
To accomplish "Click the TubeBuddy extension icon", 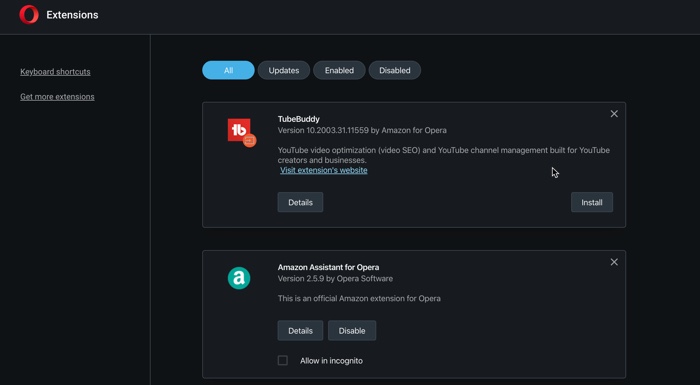I will point(241,132).
